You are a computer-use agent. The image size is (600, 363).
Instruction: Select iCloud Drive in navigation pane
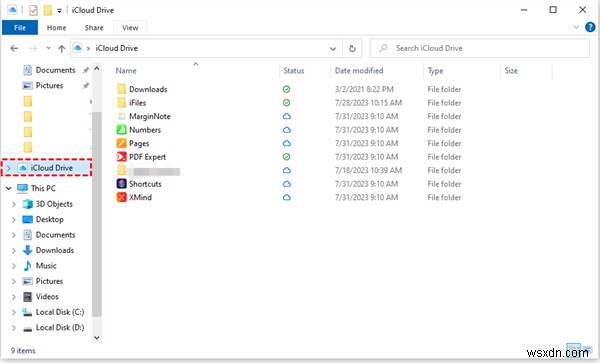coord(46,168)
